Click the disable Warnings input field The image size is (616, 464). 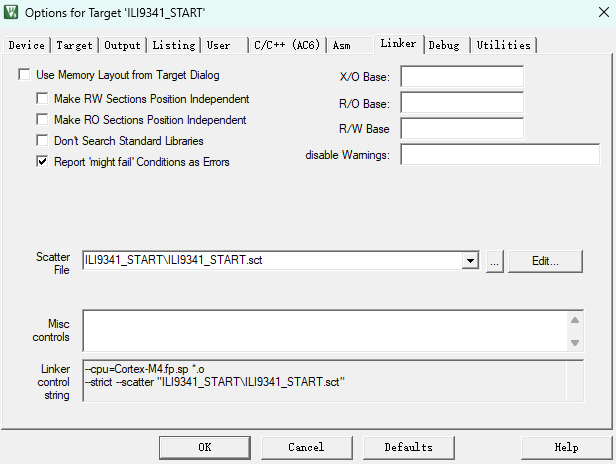(500, 154)
